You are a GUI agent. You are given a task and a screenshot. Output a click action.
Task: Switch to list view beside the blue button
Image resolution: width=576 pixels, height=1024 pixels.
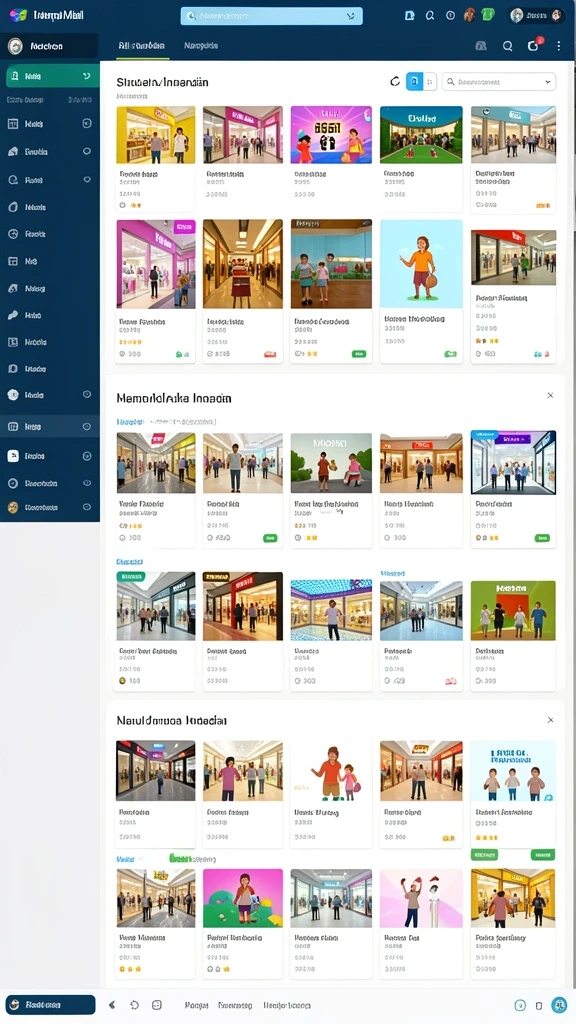click(x=430, y=82)
